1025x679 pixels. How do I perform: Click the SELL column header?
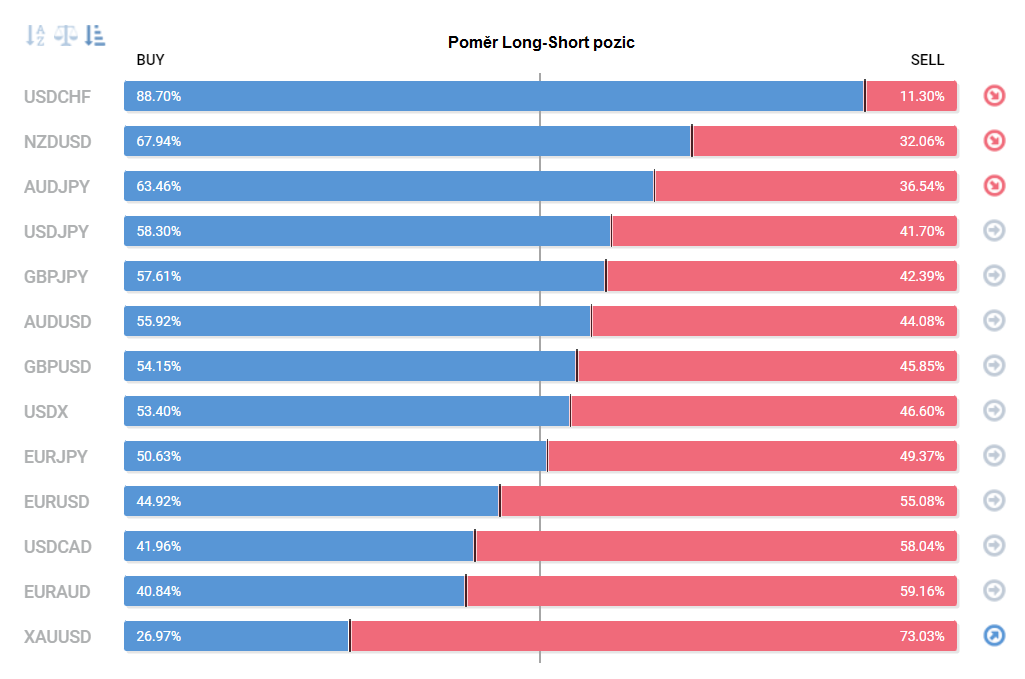click(927, 60)
